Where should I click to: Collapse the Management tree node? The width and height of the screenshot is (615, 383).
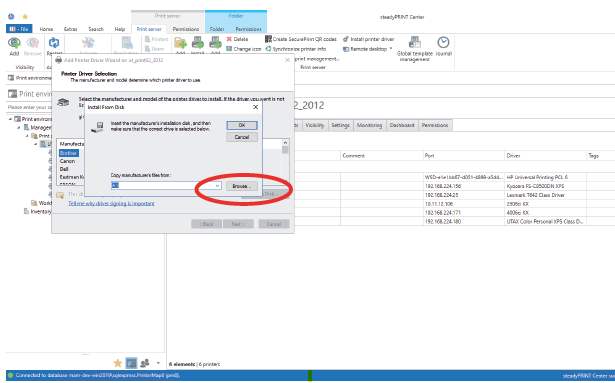19,128
